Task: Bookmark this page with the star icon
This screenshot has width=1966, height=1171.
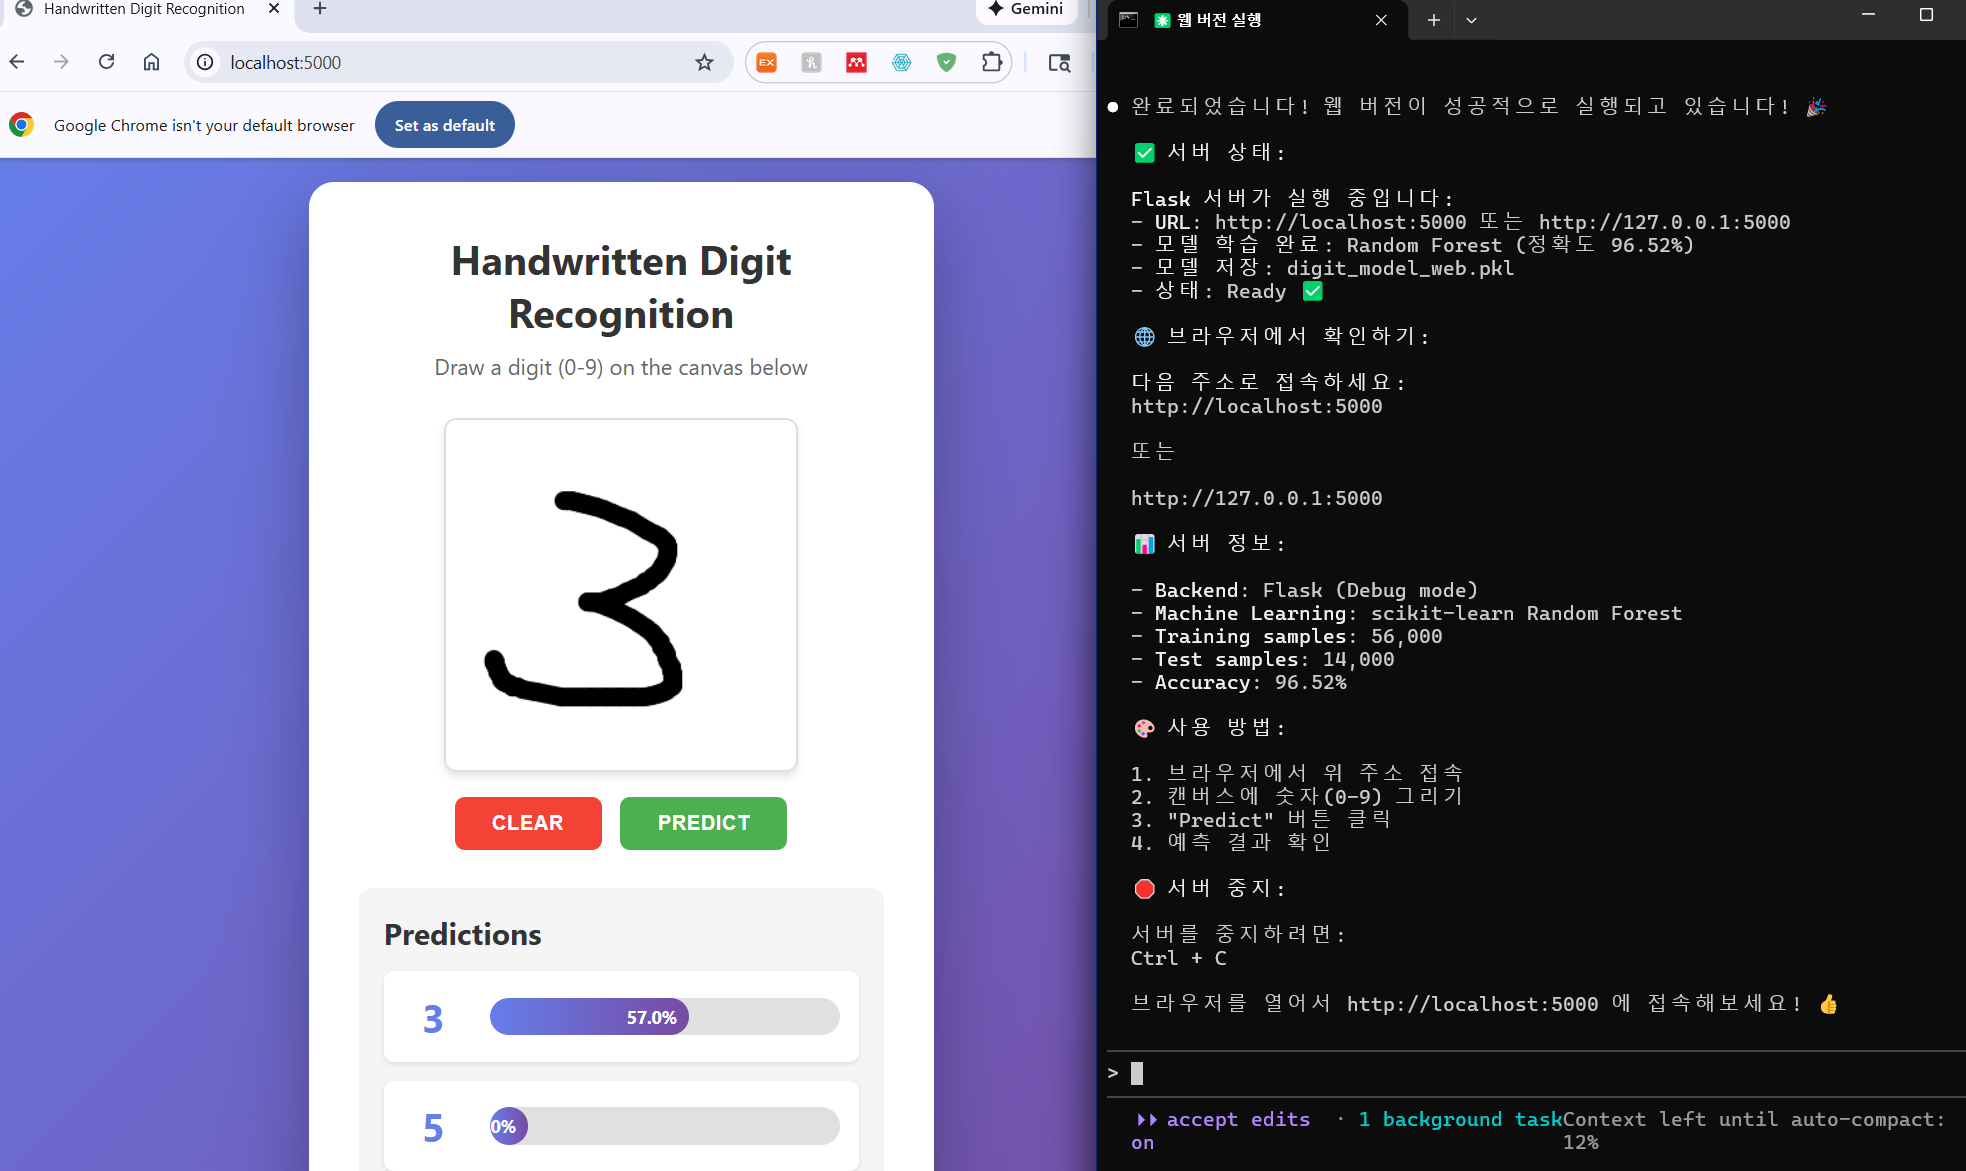Action: pos(704,62)
